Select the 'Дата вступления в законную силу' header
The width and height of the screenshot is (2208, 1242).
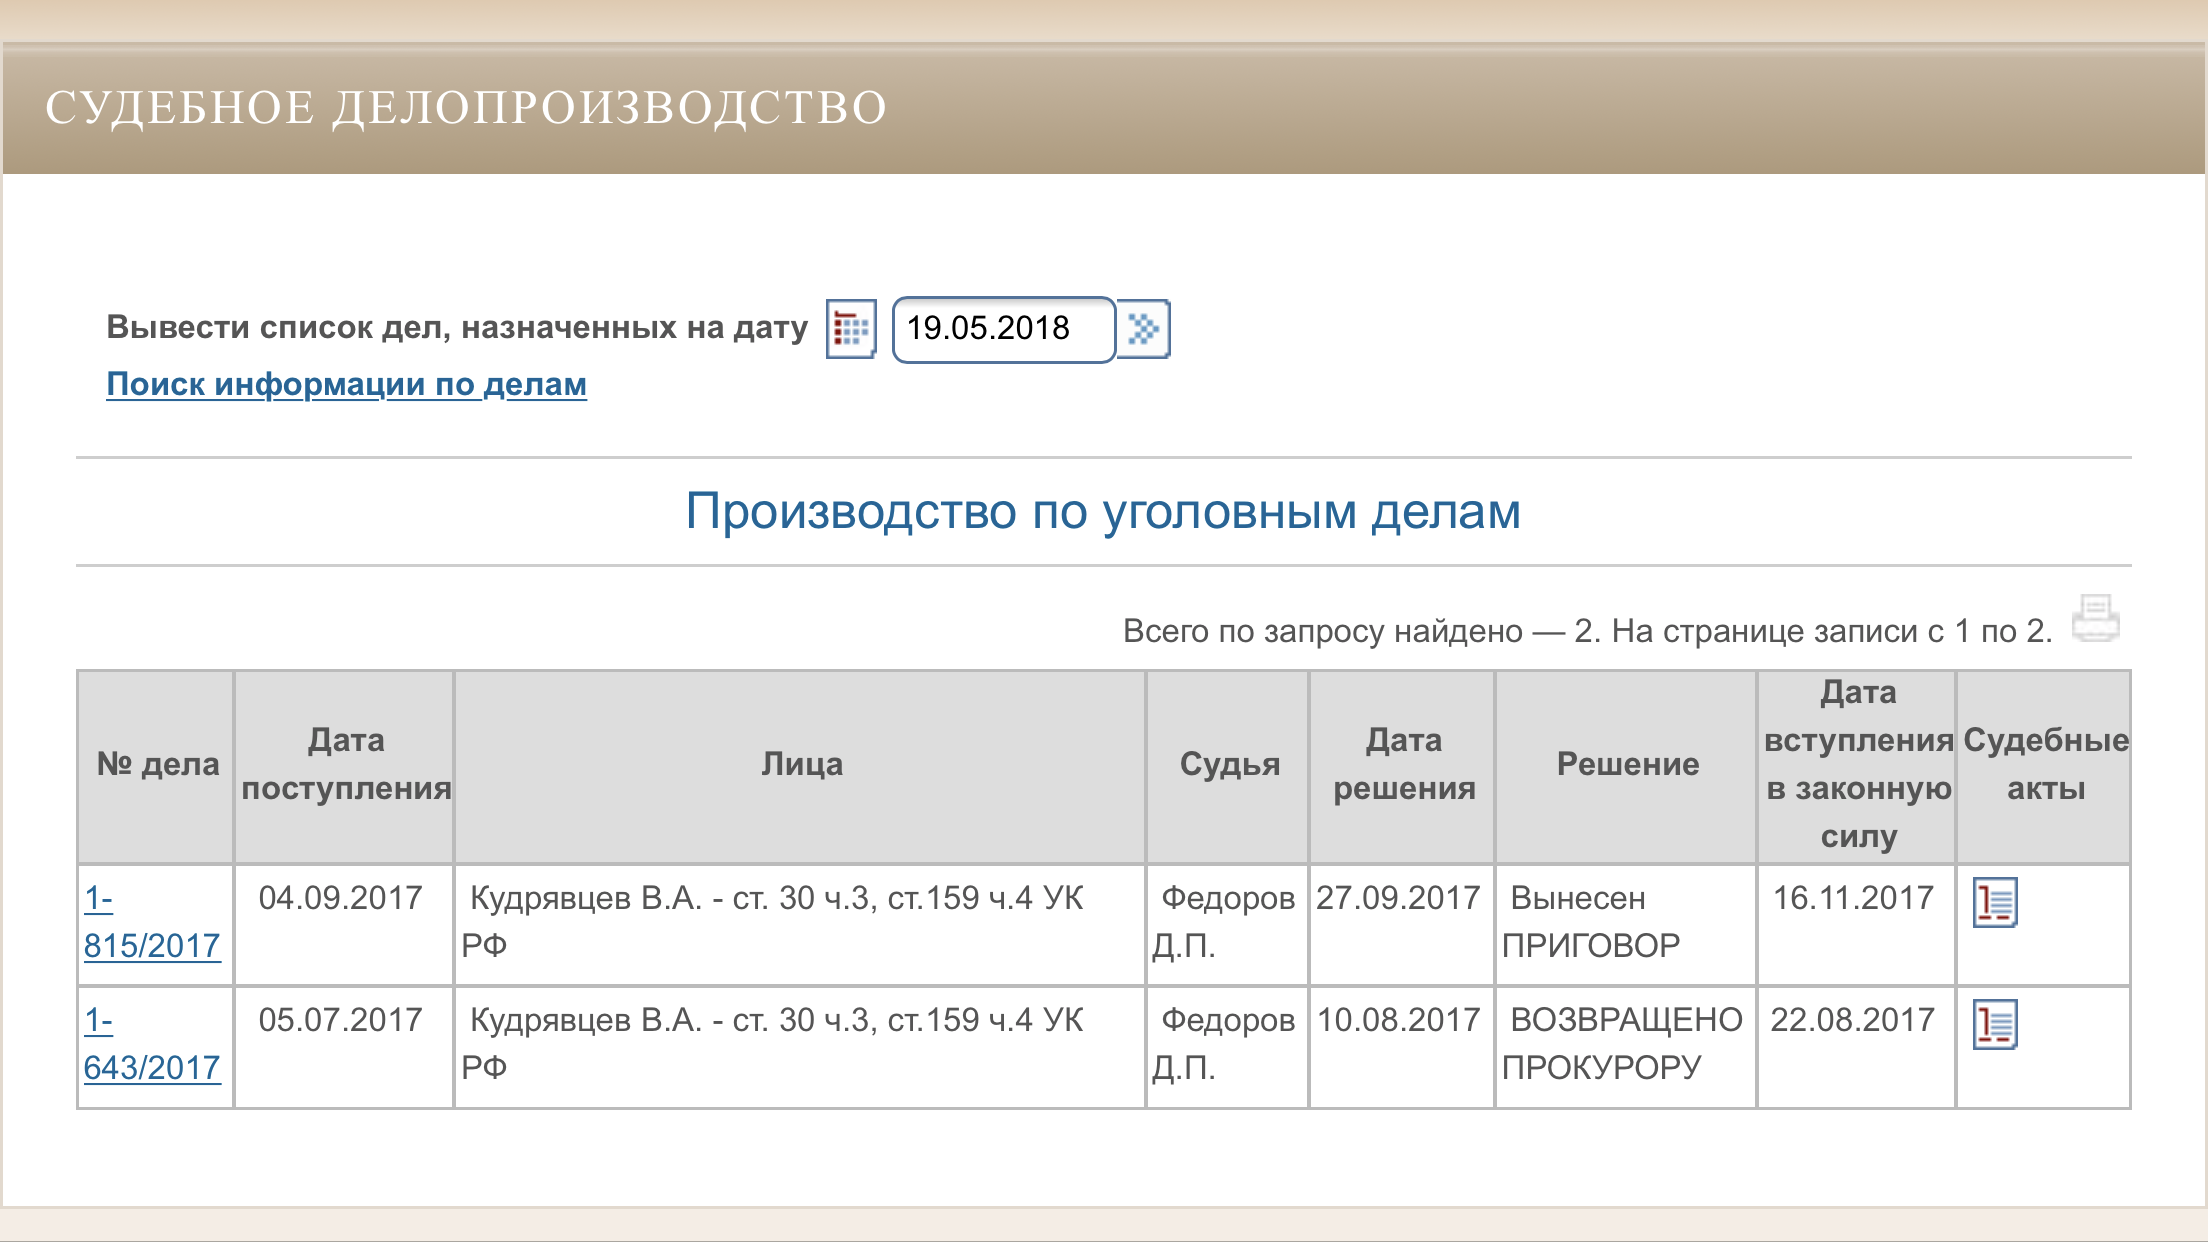[x=1858, y=765]
